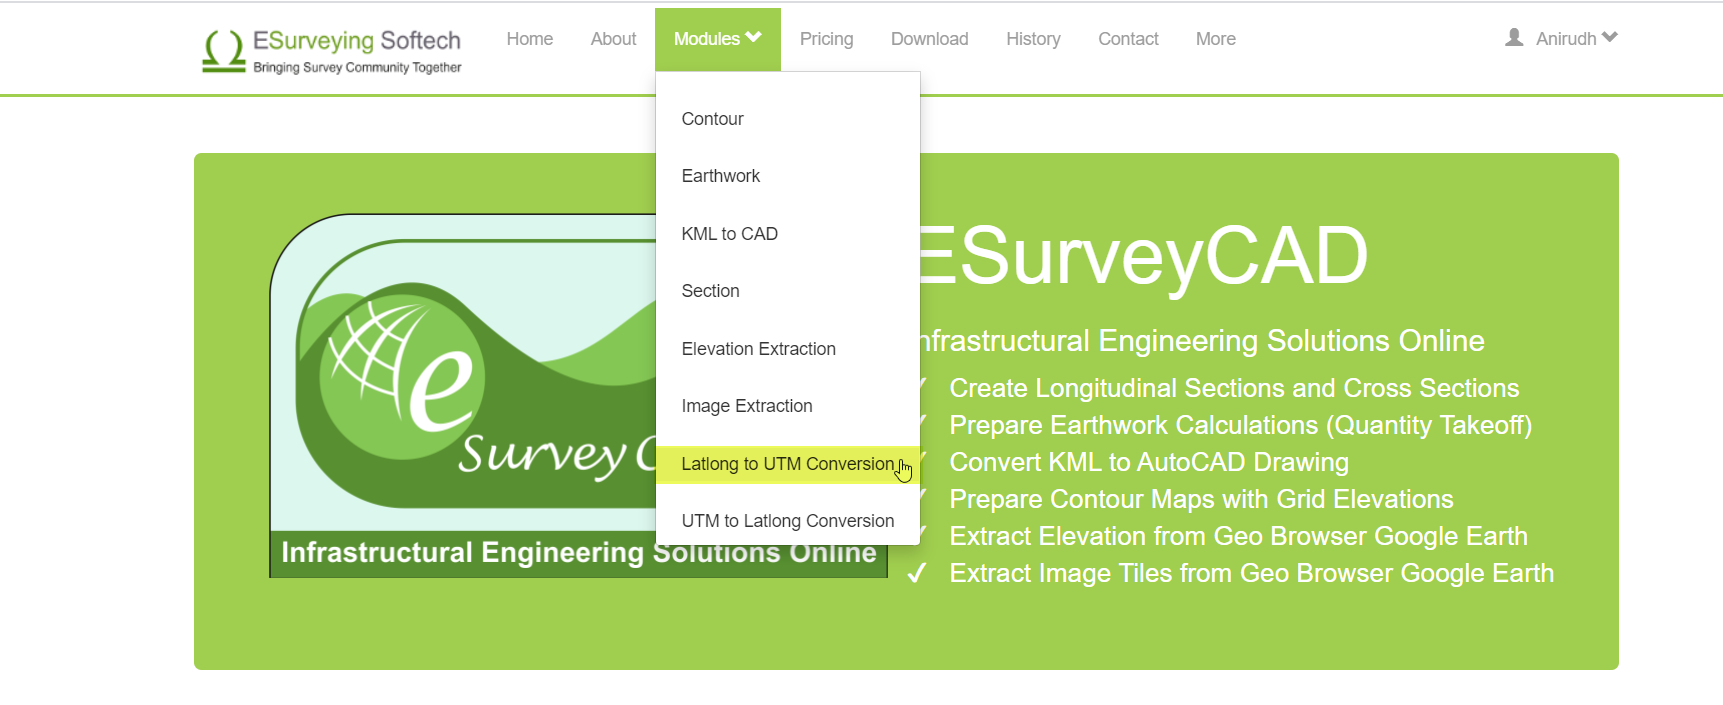The image size is (1723, 705).
Task: Open the Pricing page
Action: point(826,39)
